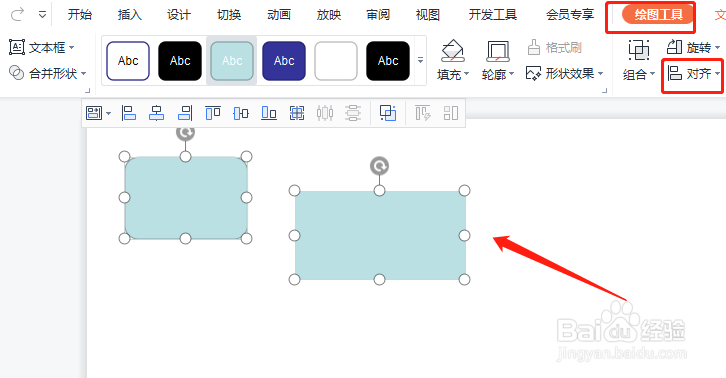Screen dimensions: 726x378
Task: Click the redo arrow icon
Action: [18, 14]
